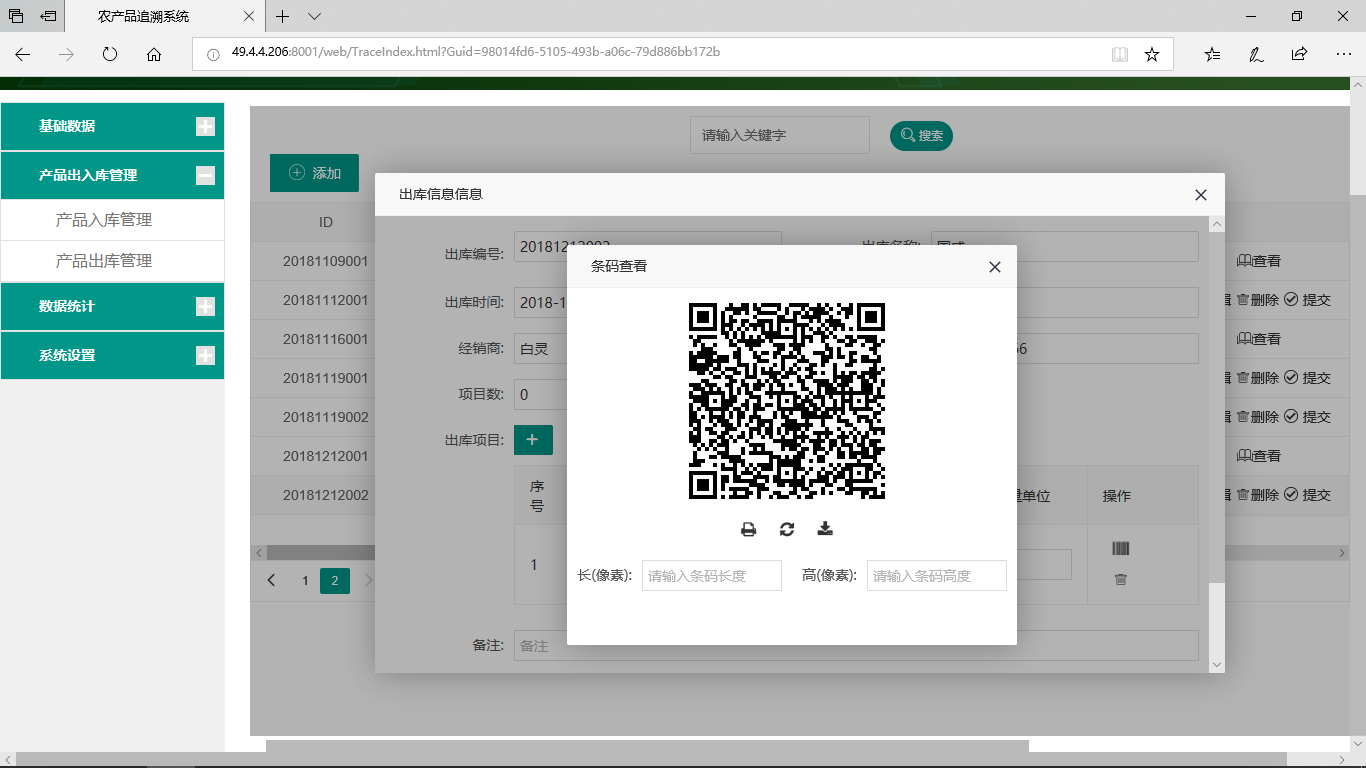Click 提交 for row 20181112001
The width and height of the screenshot is (1366, 768).
pyautogui.click(x=1308, y=299)
